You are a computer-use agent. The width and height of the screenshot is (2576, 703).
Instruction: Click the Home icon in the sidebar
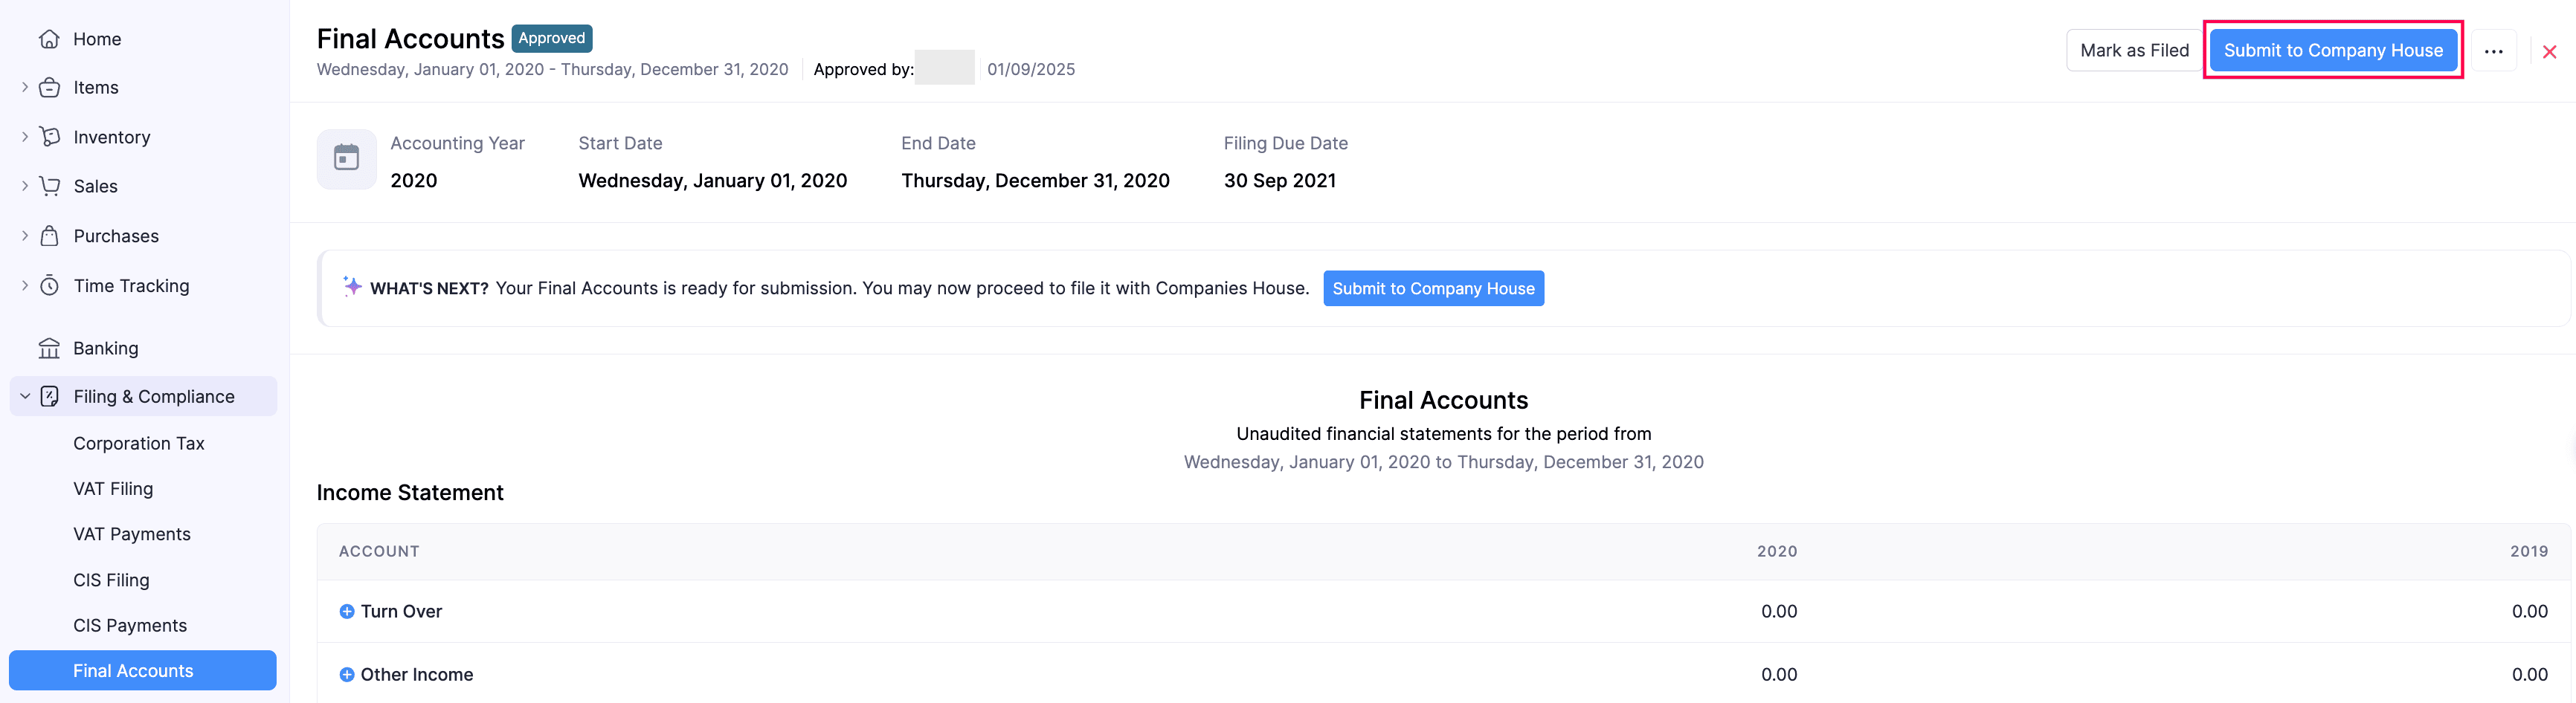click(49, 38)
